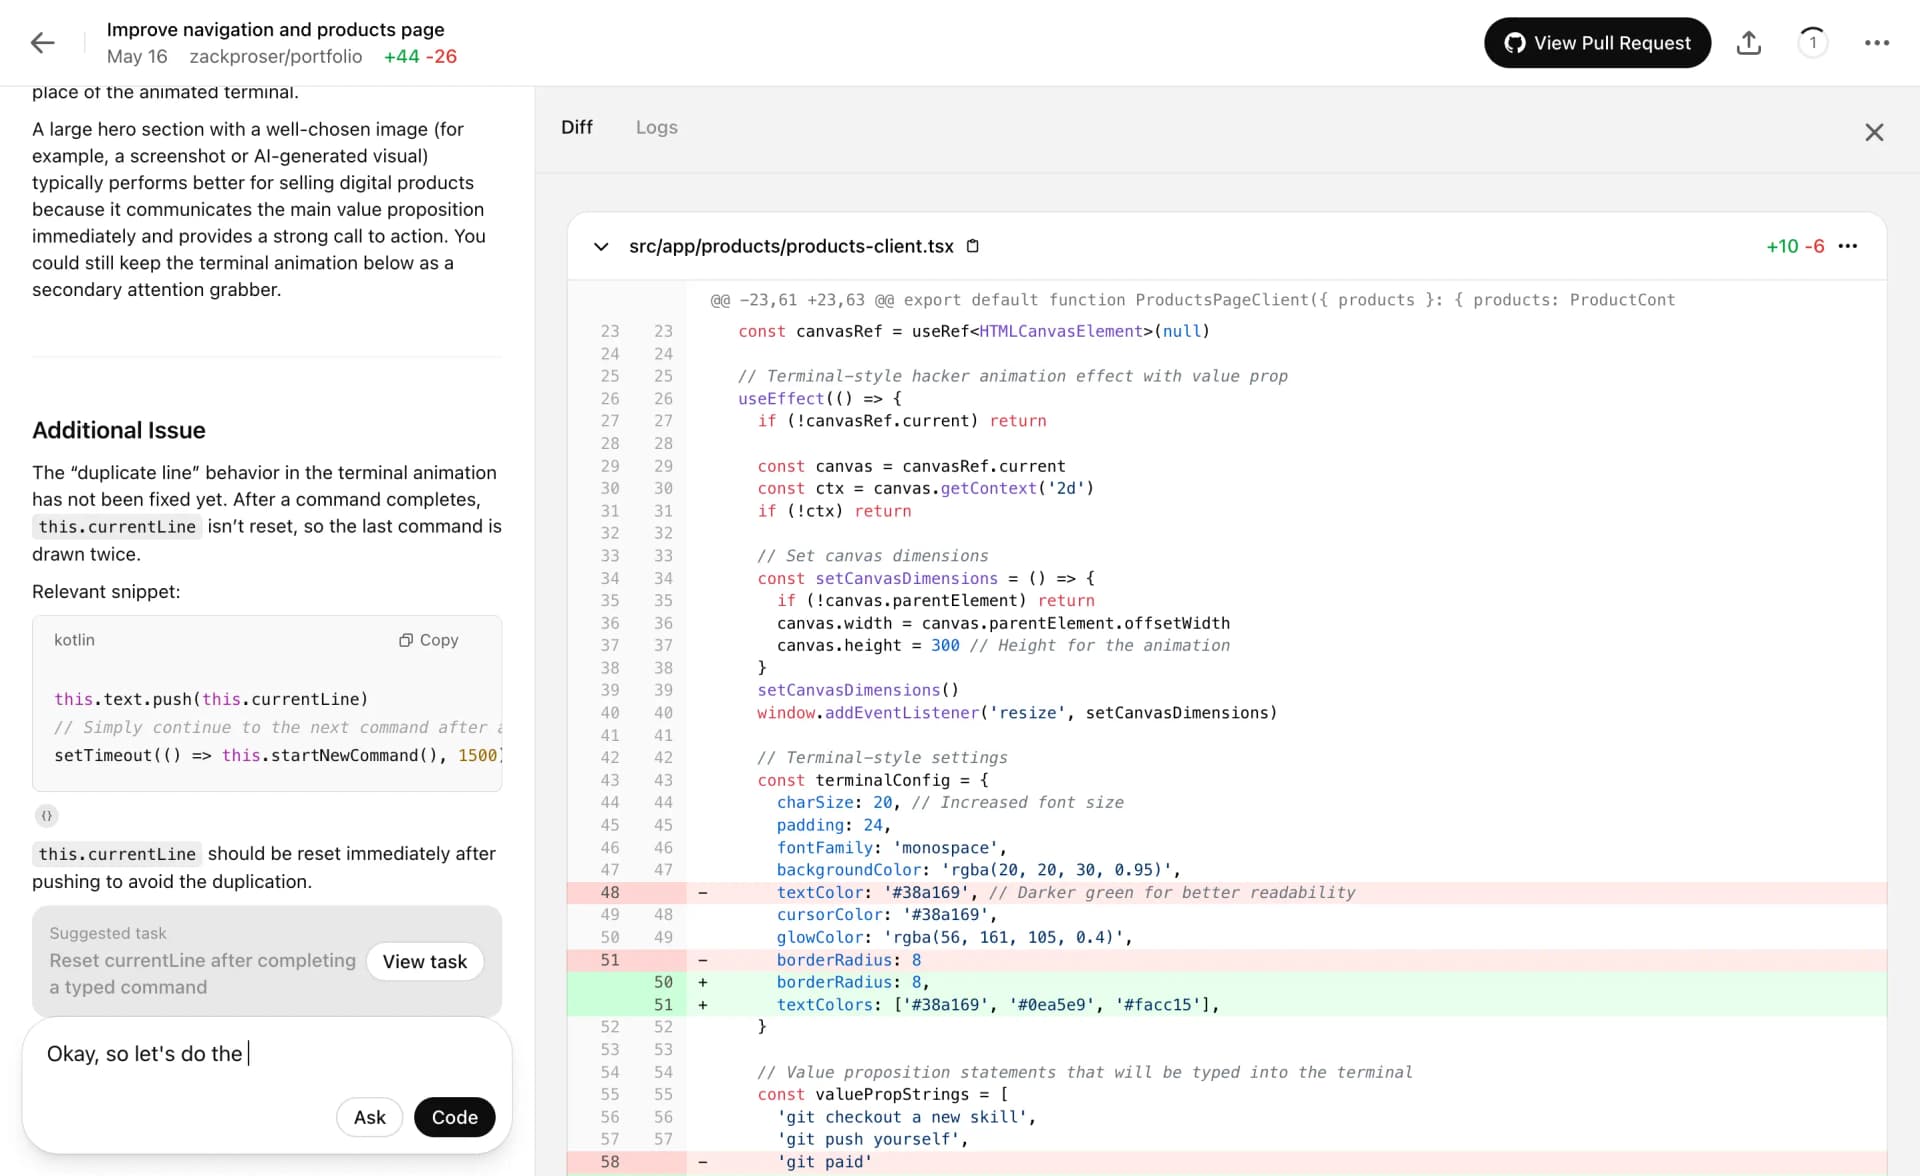
Task: Navigate back using the back arrow
Action: (42, 43)
